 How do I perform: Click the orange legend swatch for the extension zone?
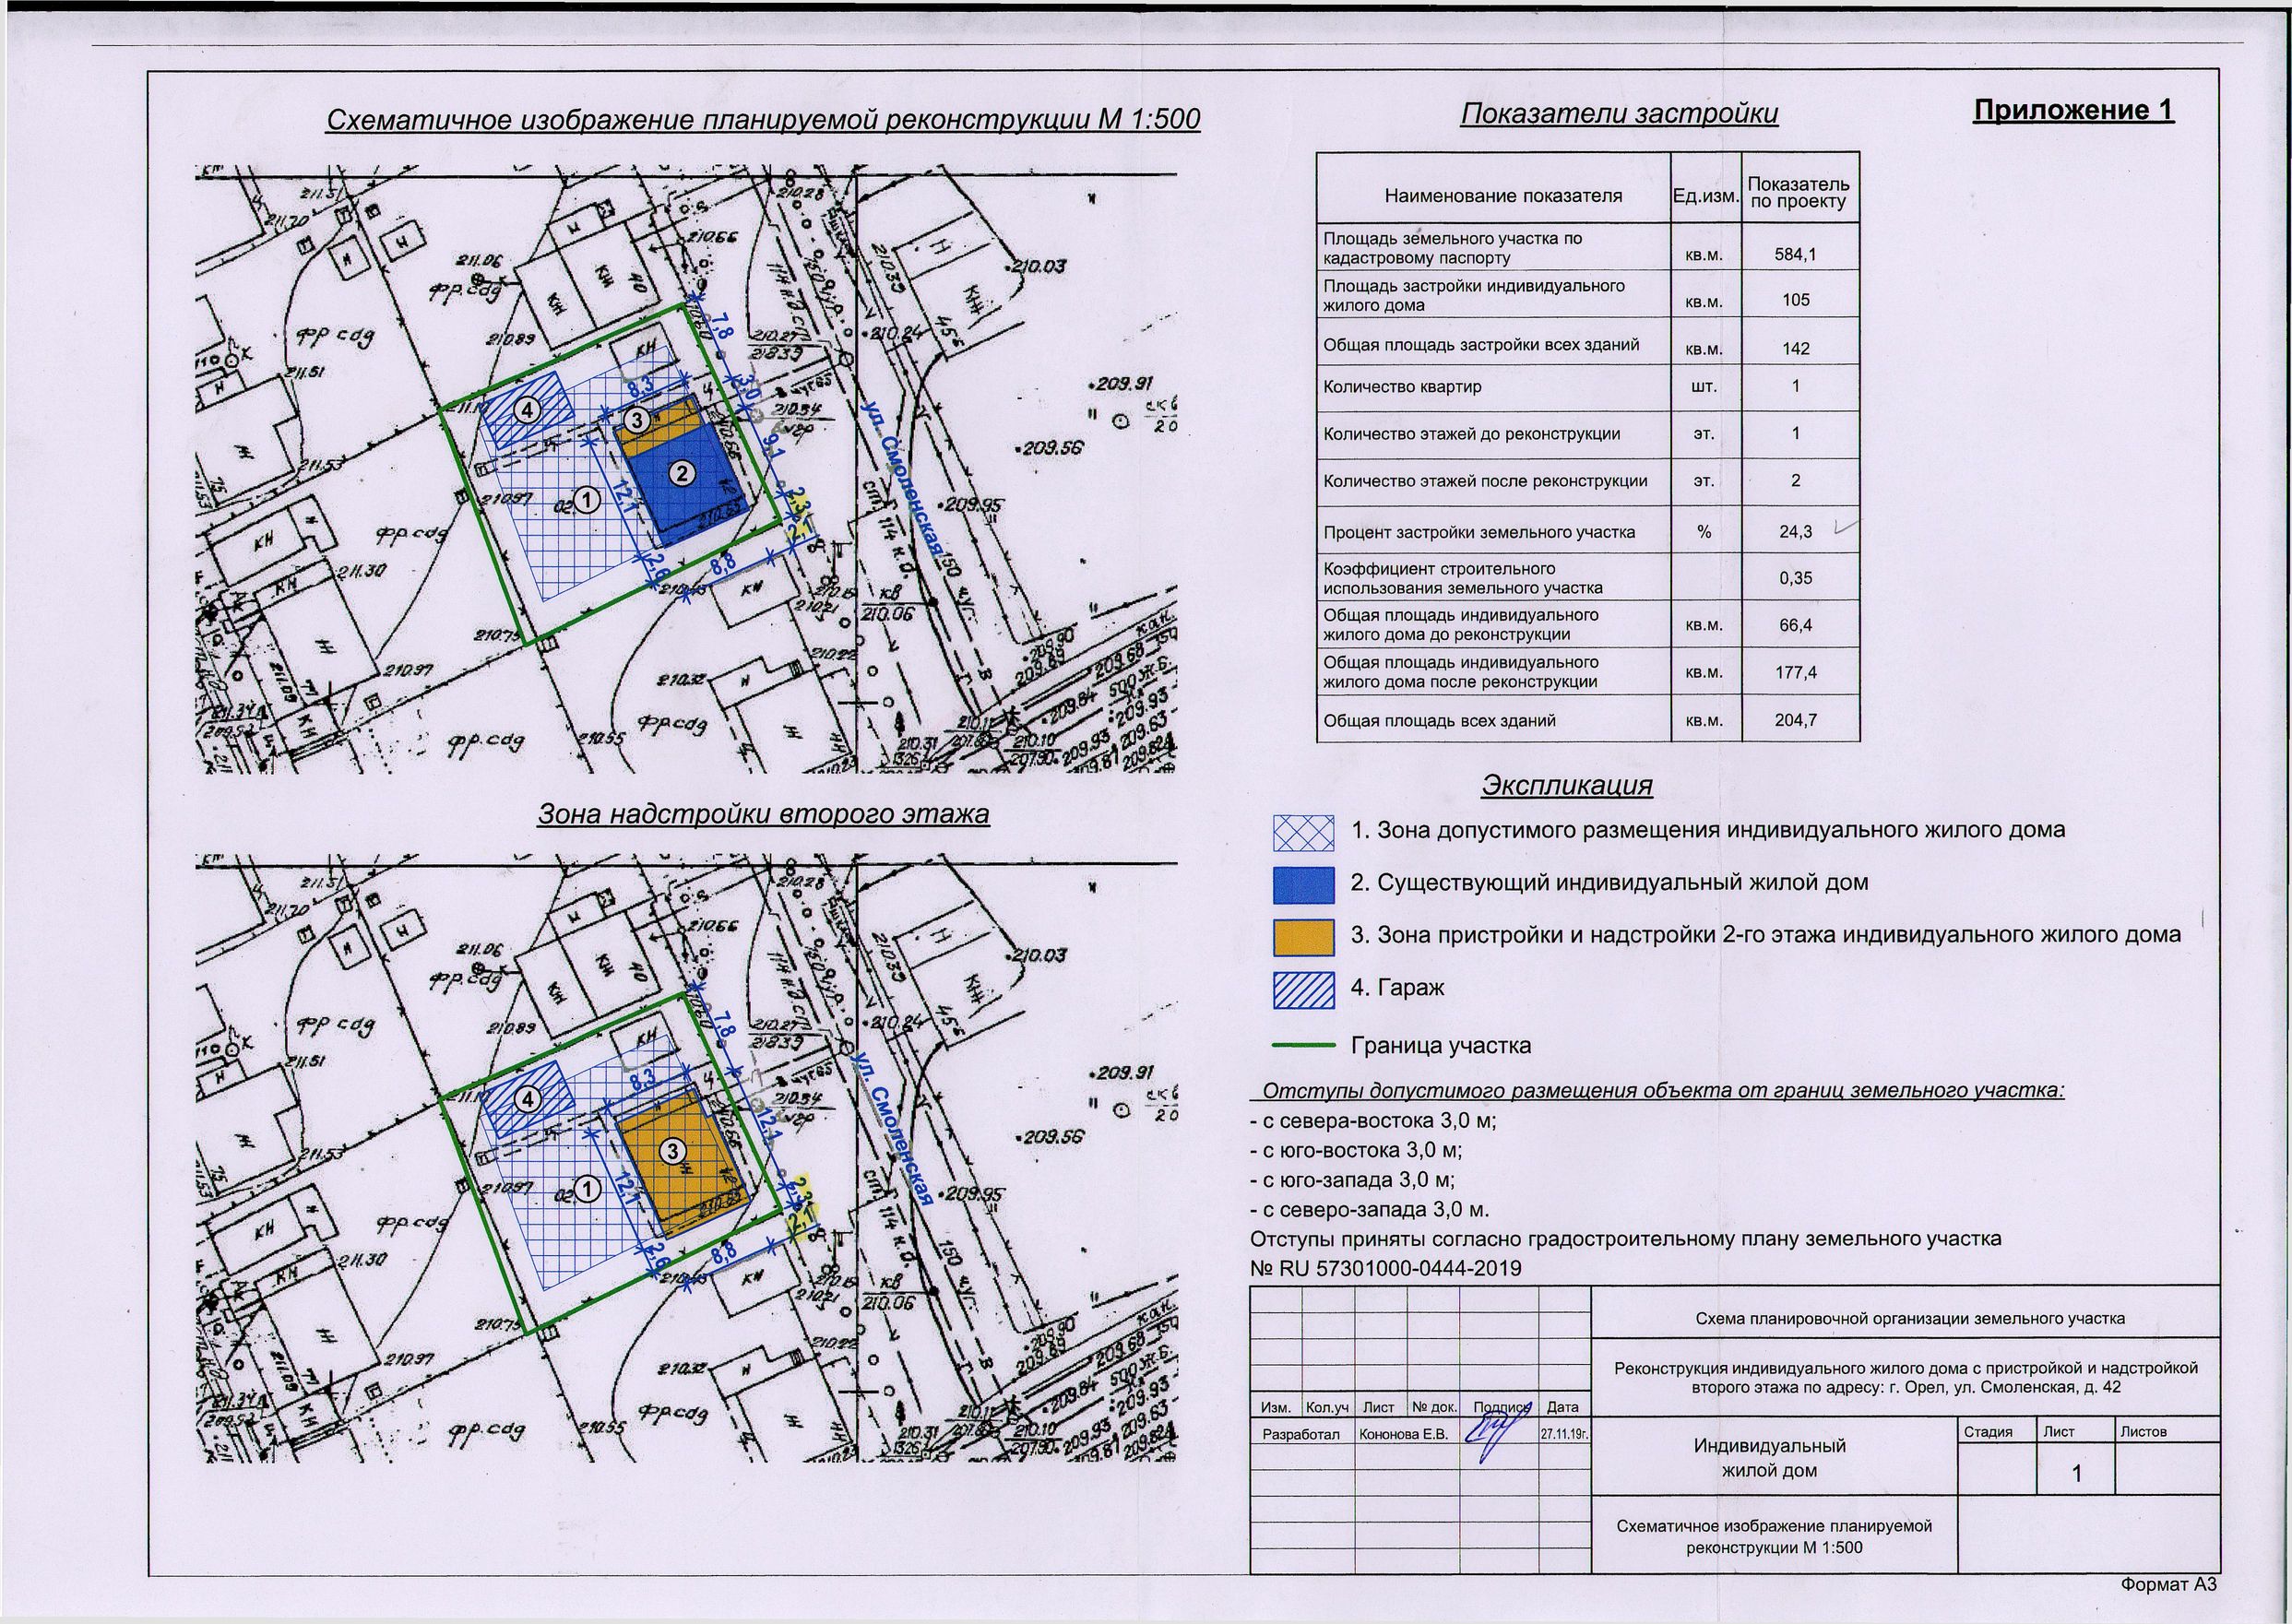click(x=1303, y=937)
